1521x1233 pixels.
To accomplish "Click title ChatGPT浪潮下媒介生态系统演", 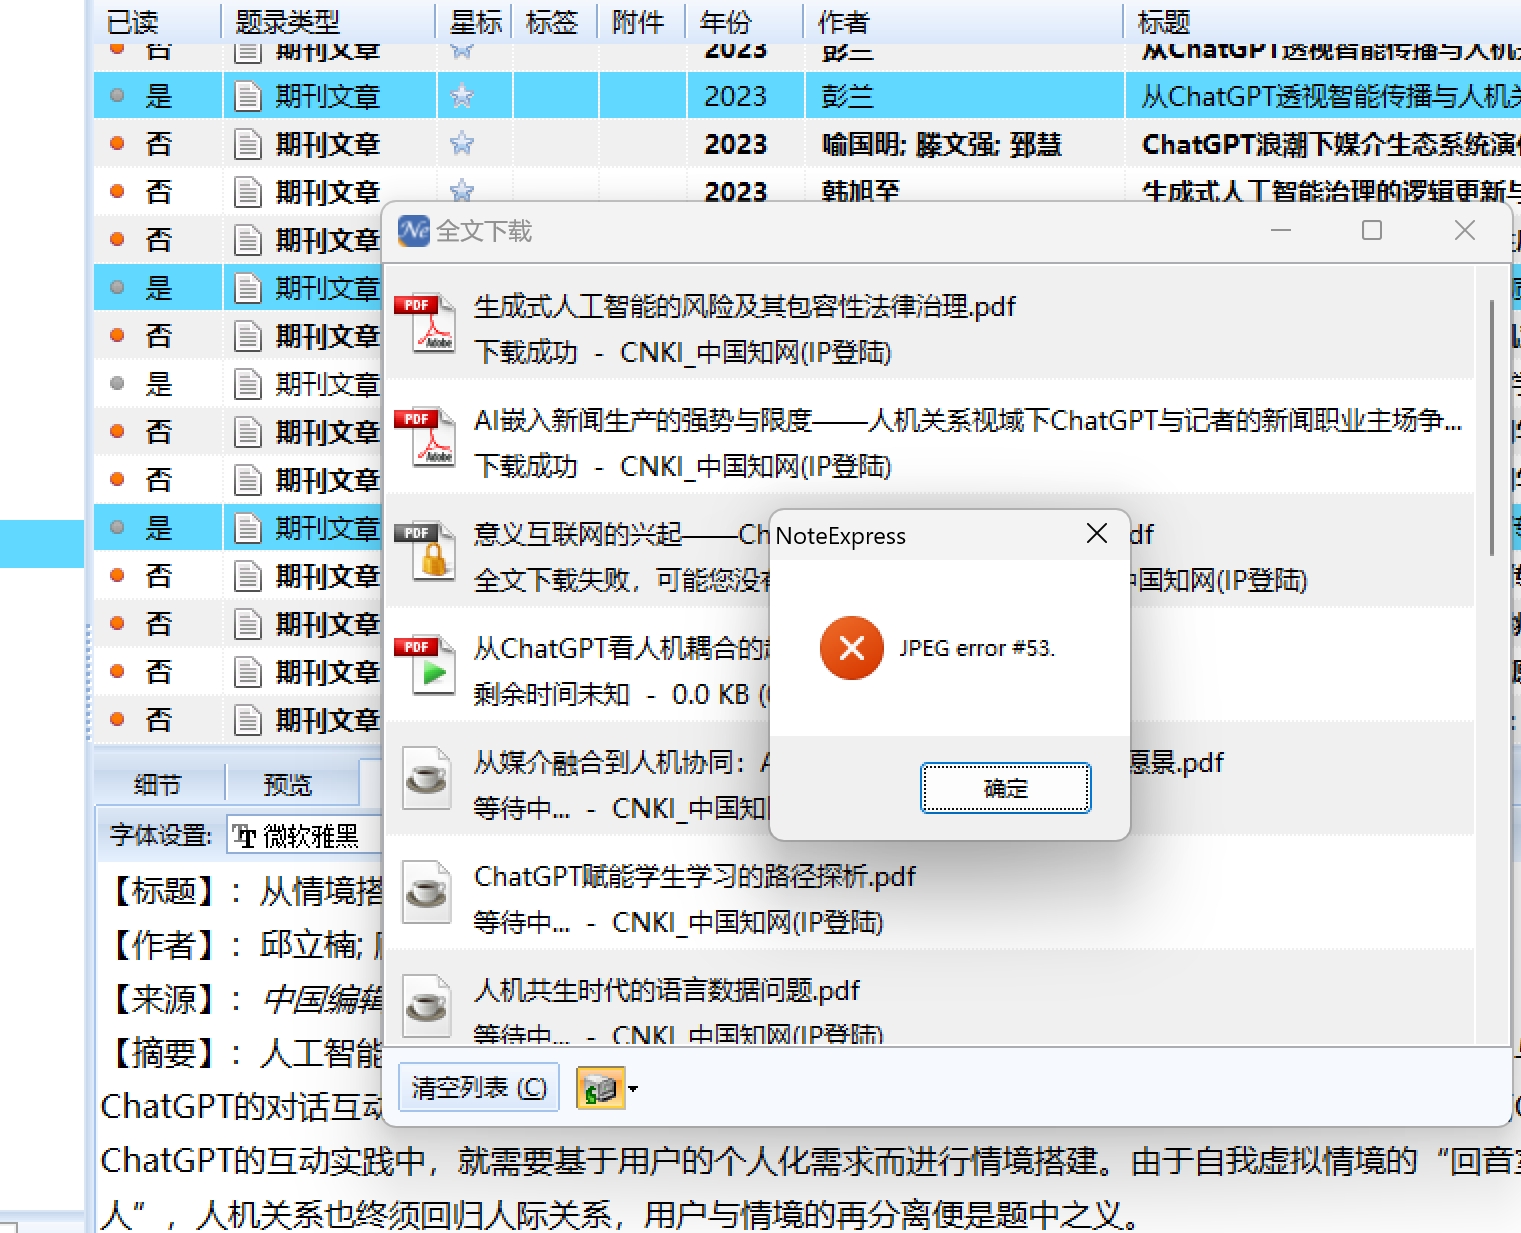I will tap(1331, 144).
